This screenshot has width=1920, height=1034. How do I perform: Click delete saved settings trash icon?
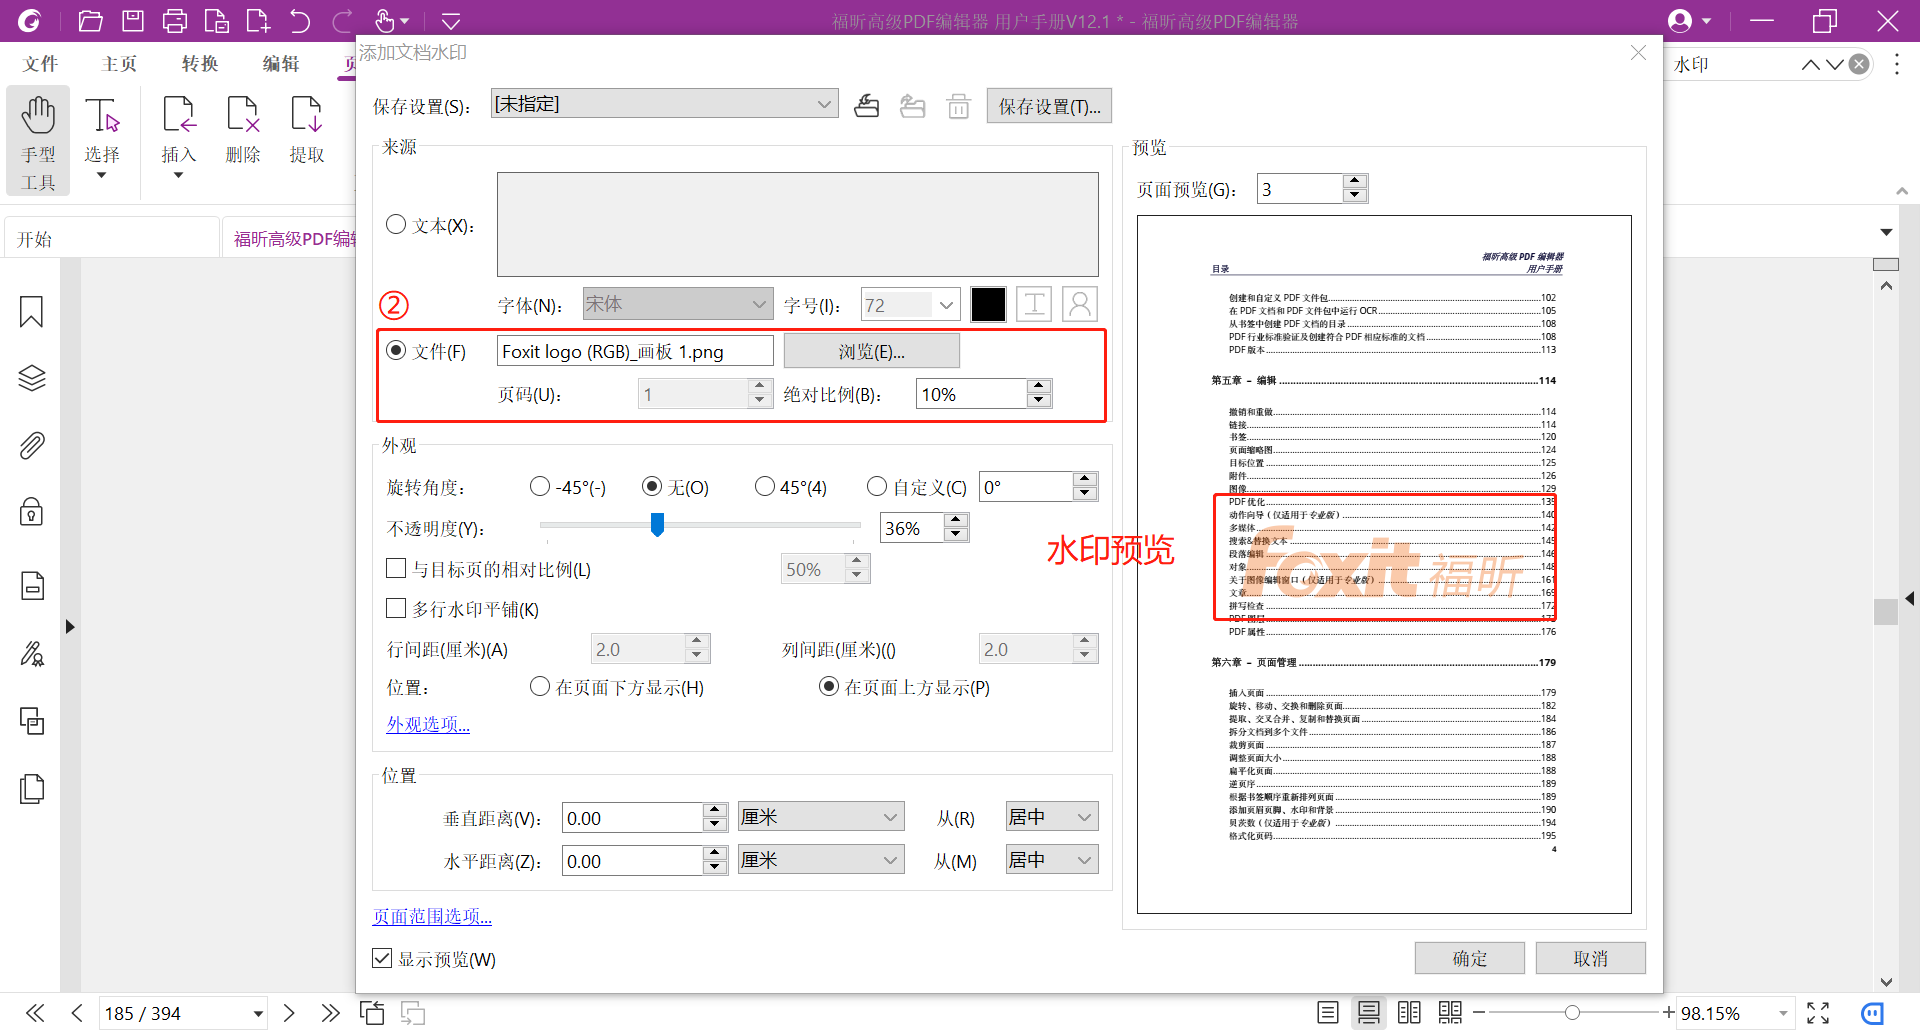tap(959, 105)
